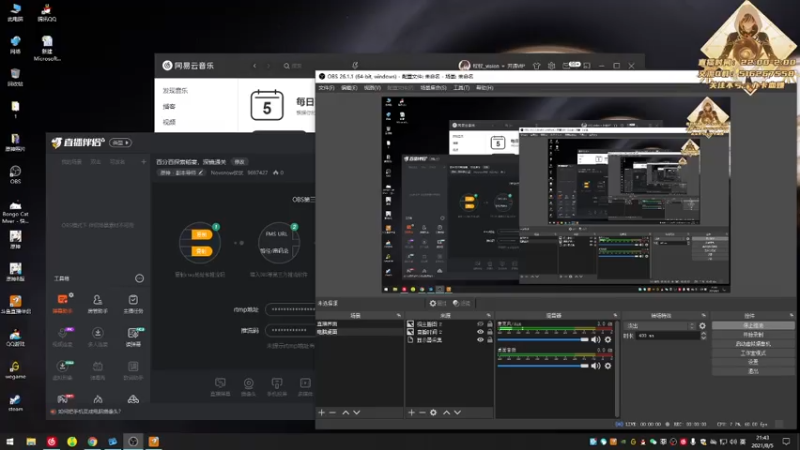800x450 pixels.
Task: Remove the selected source with the Sources minus icon
Action: [422, 412]
